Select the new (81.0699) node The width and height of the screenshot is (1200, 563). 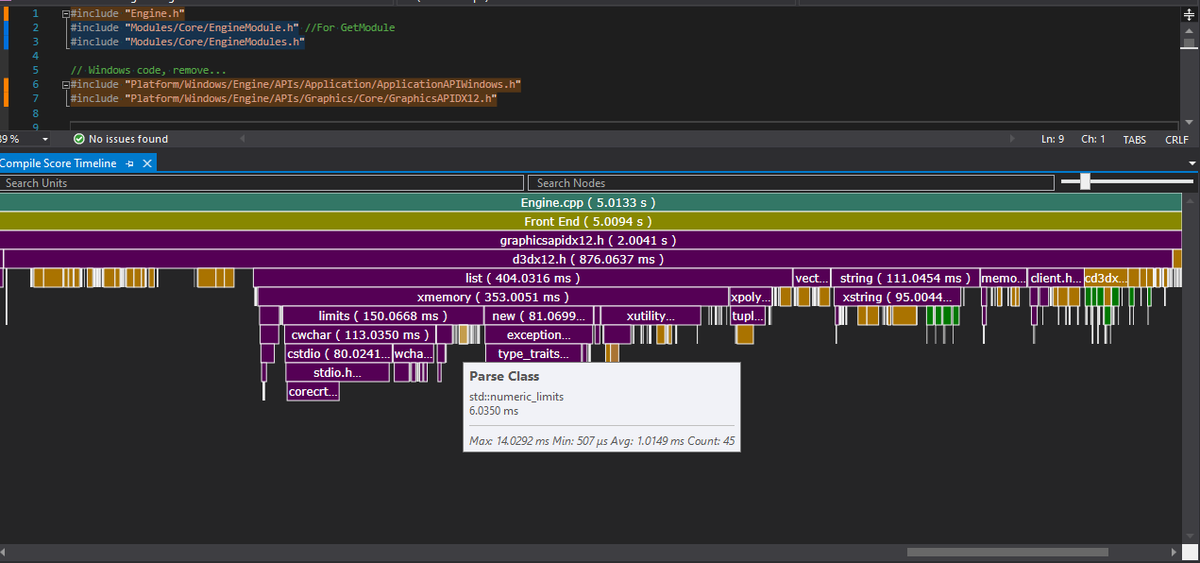pyautogui.click(x=540, y=316)
